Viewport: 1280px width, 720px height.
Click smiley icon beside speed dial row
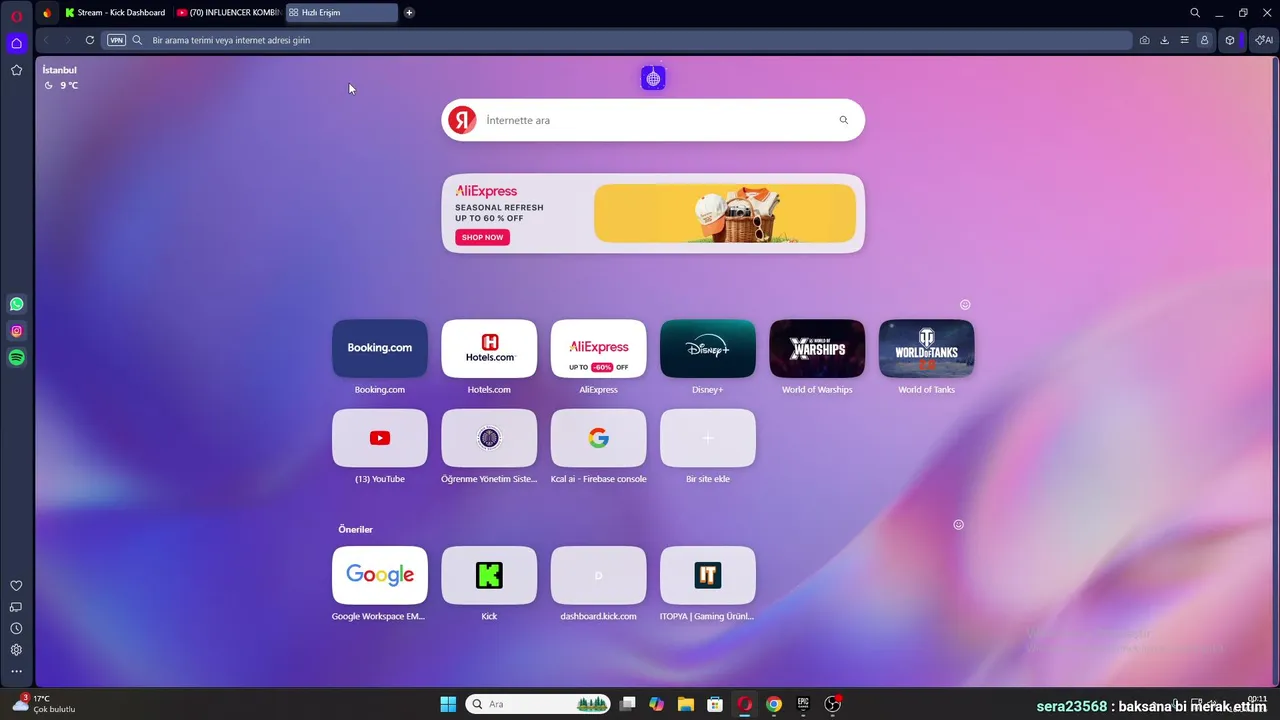(x=965, y=305)
